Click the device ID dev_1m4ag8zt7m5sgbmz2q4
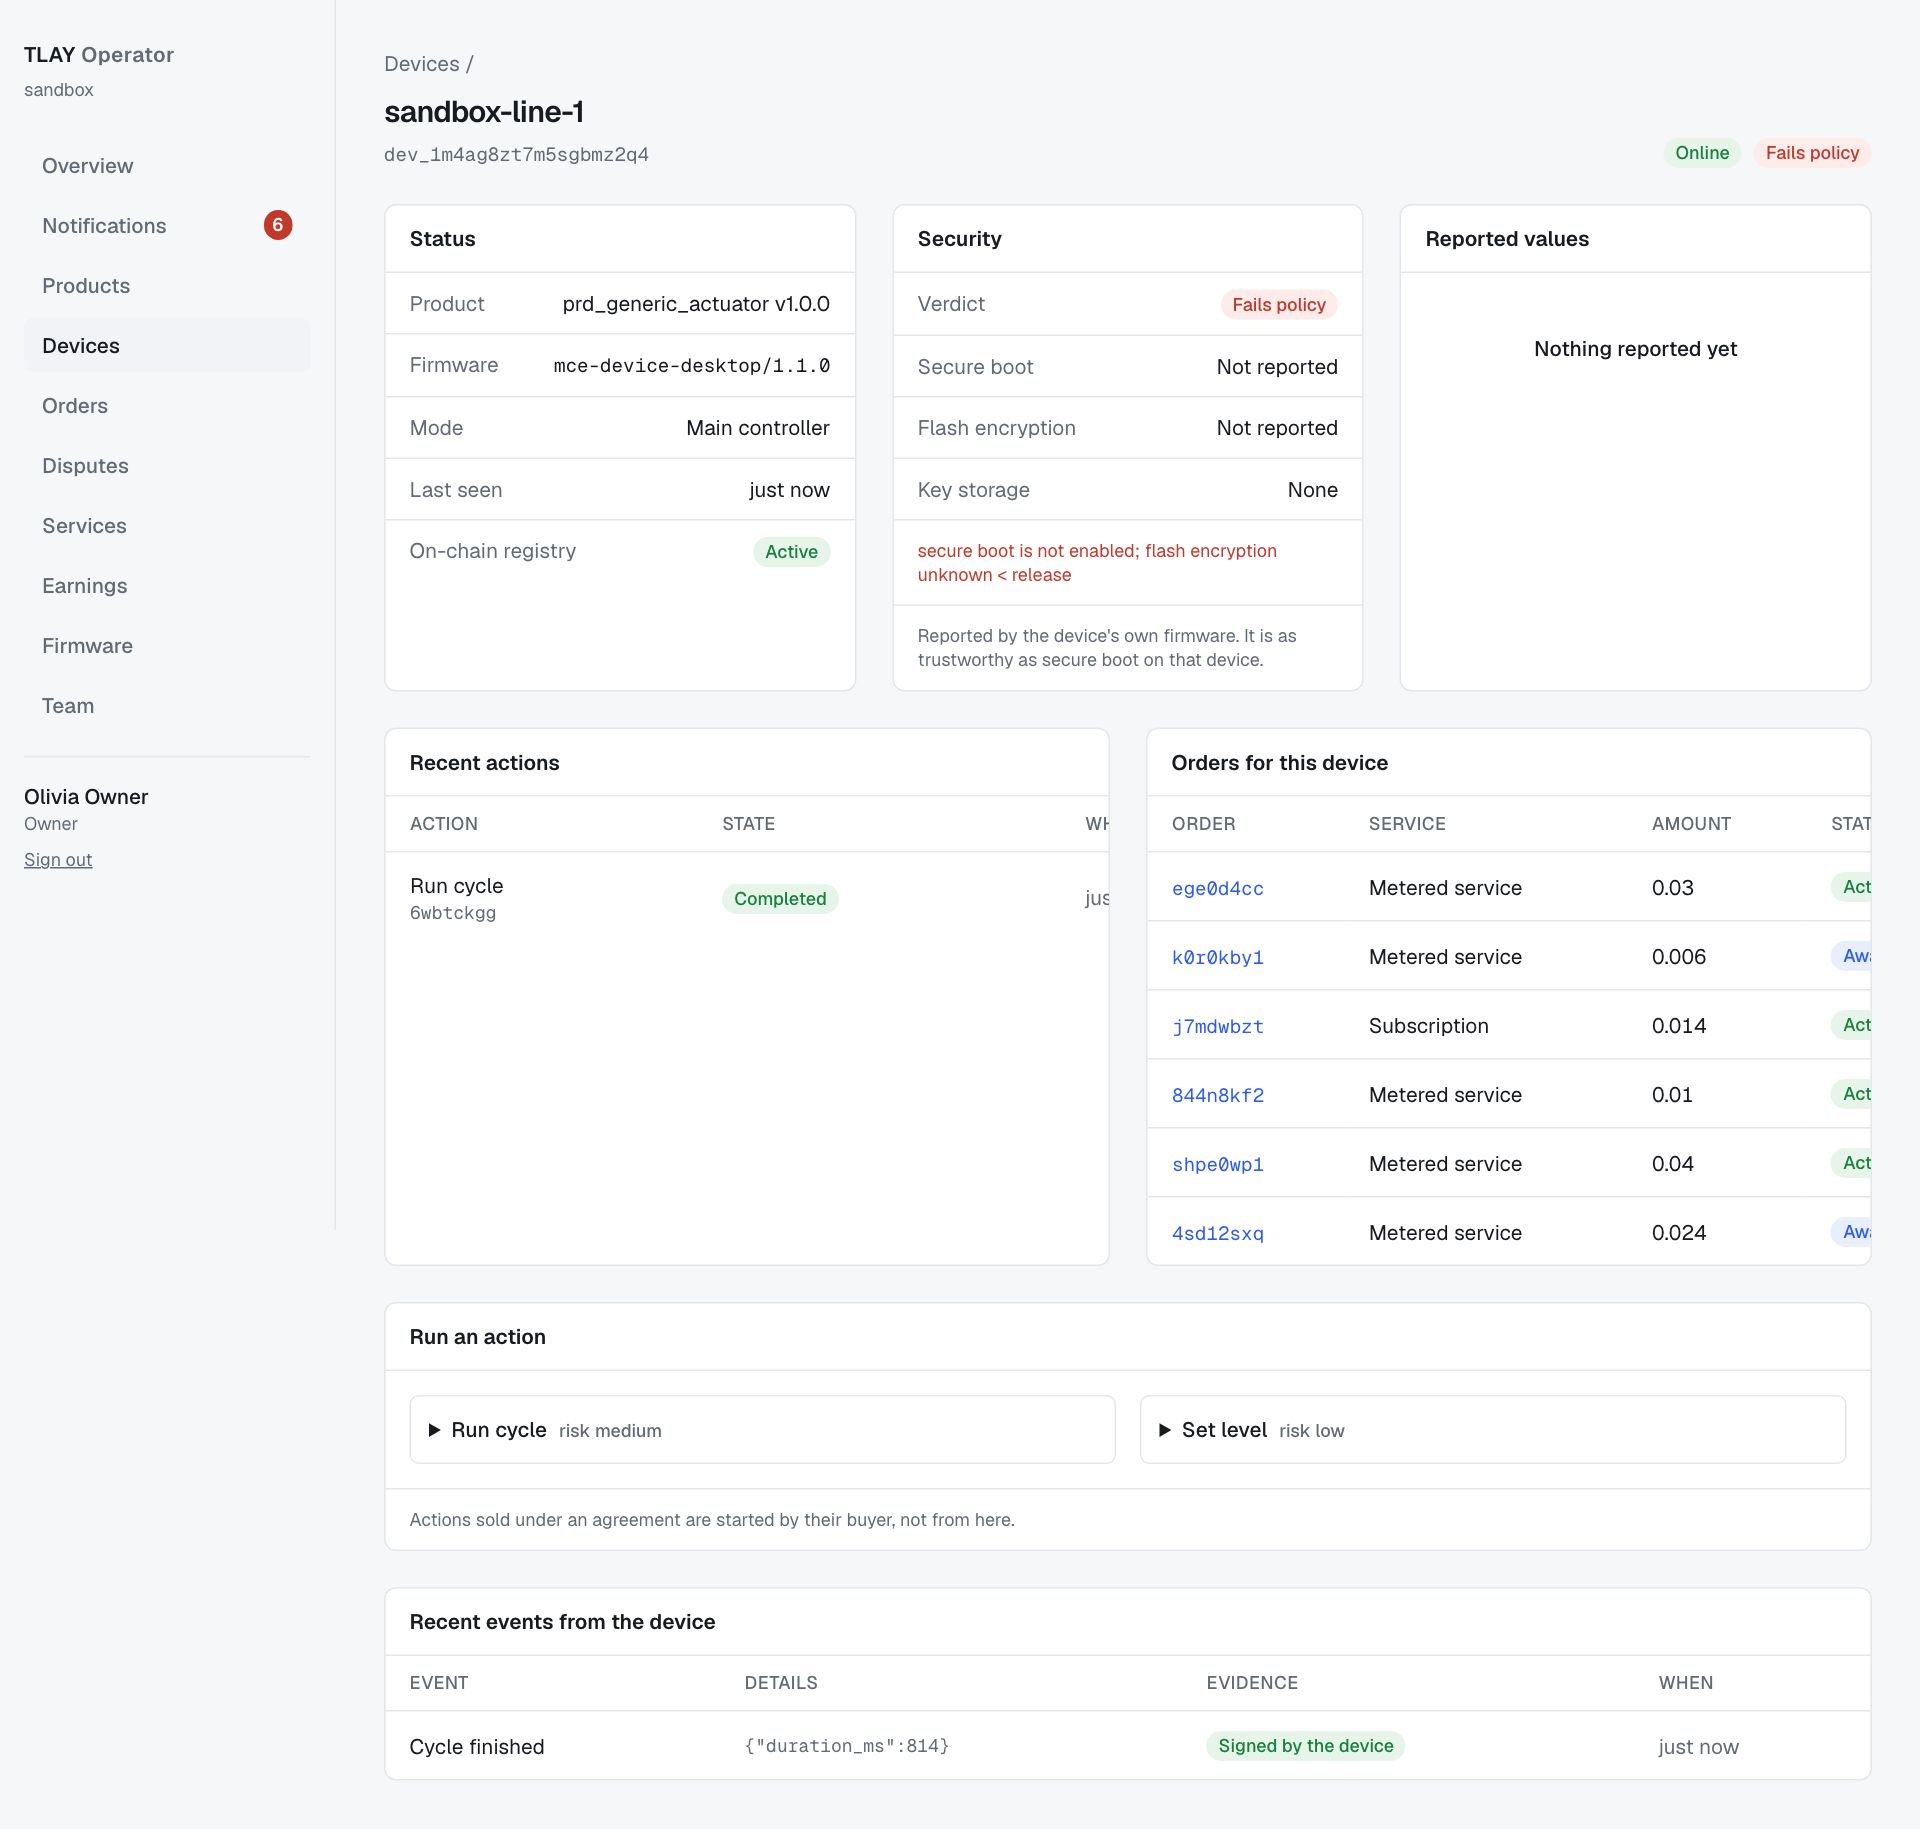The image size is (1920, 1829). (x=516, y=155)
